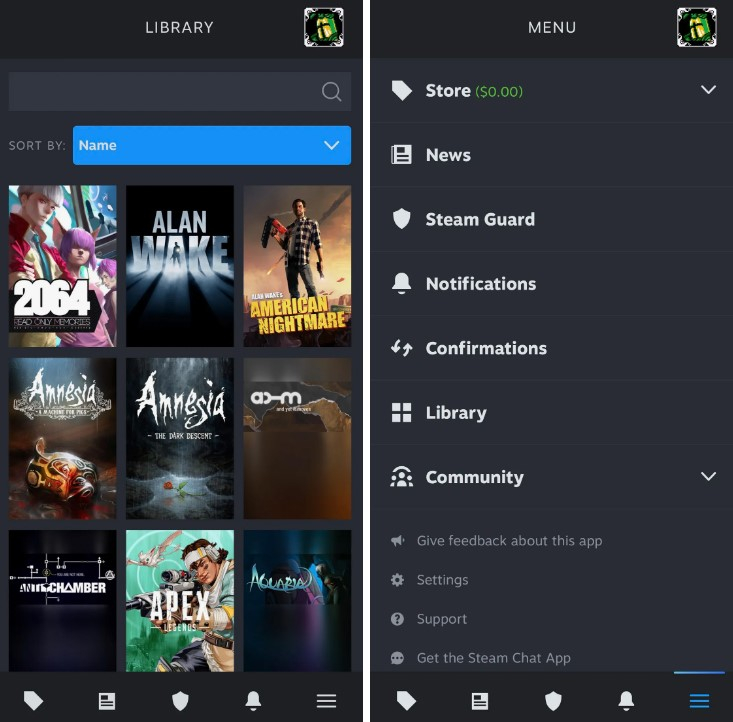Screen dimensions: 733x722
Task: Select the Alan Wake game cover
Action: click(x=180, y=266)
